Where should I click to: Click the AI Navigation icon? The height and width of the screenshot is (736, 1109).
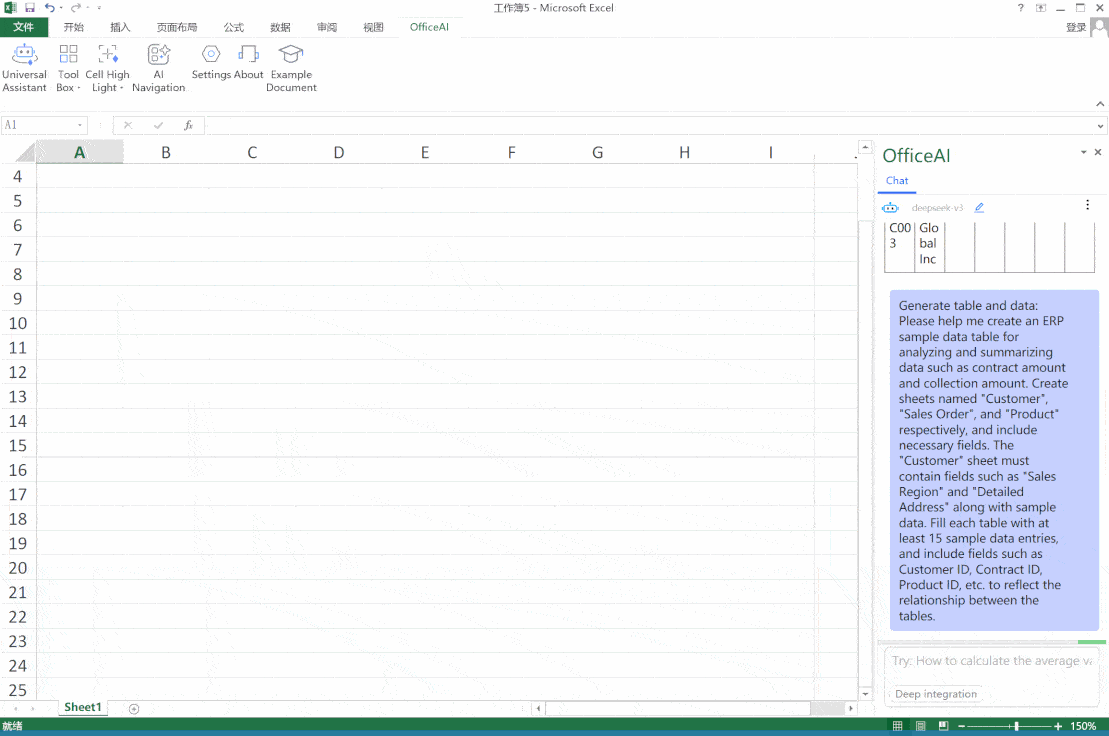point(158,67)
